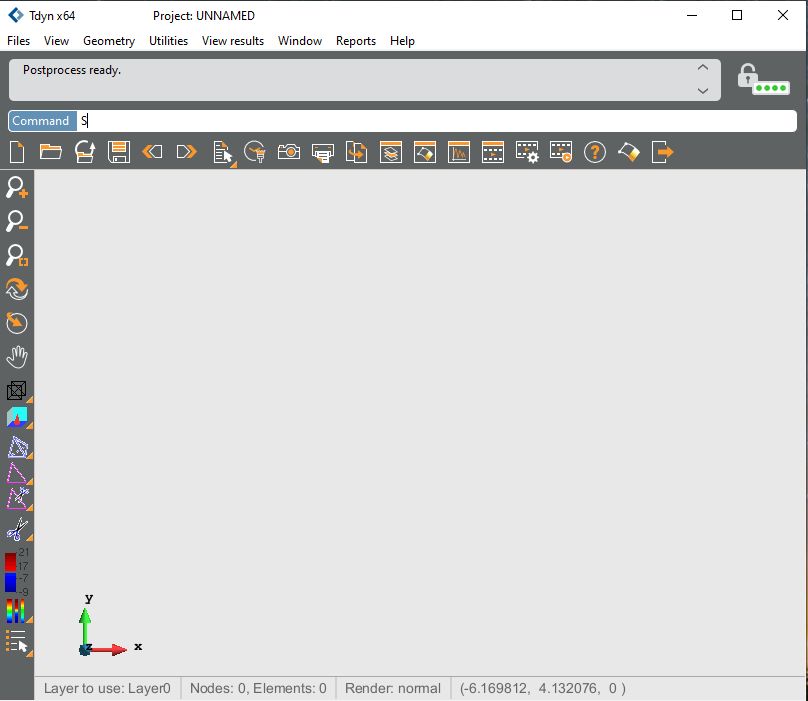Select the Pan hand tool
This screenshot has width=808, height=701.
(17, 357)
